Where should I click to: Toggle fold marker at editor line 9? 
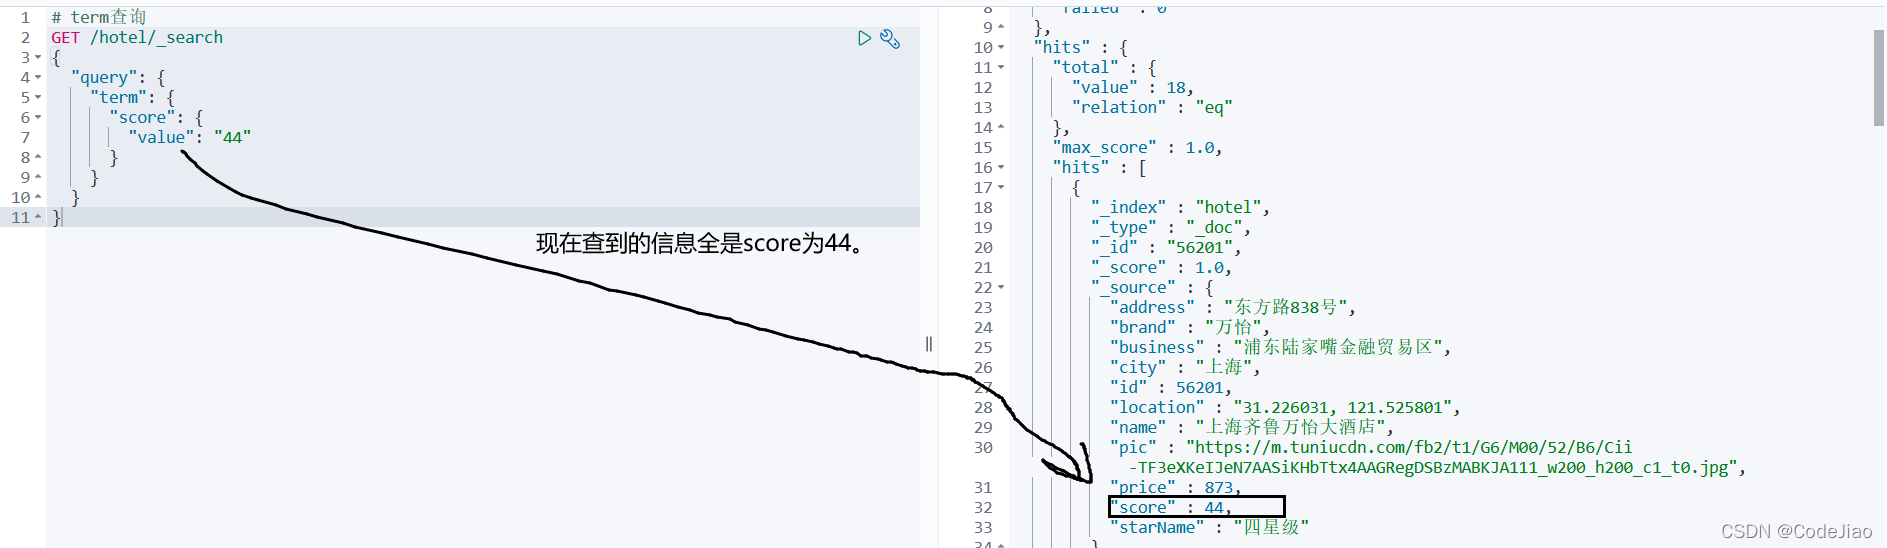[x=38, y=177]
